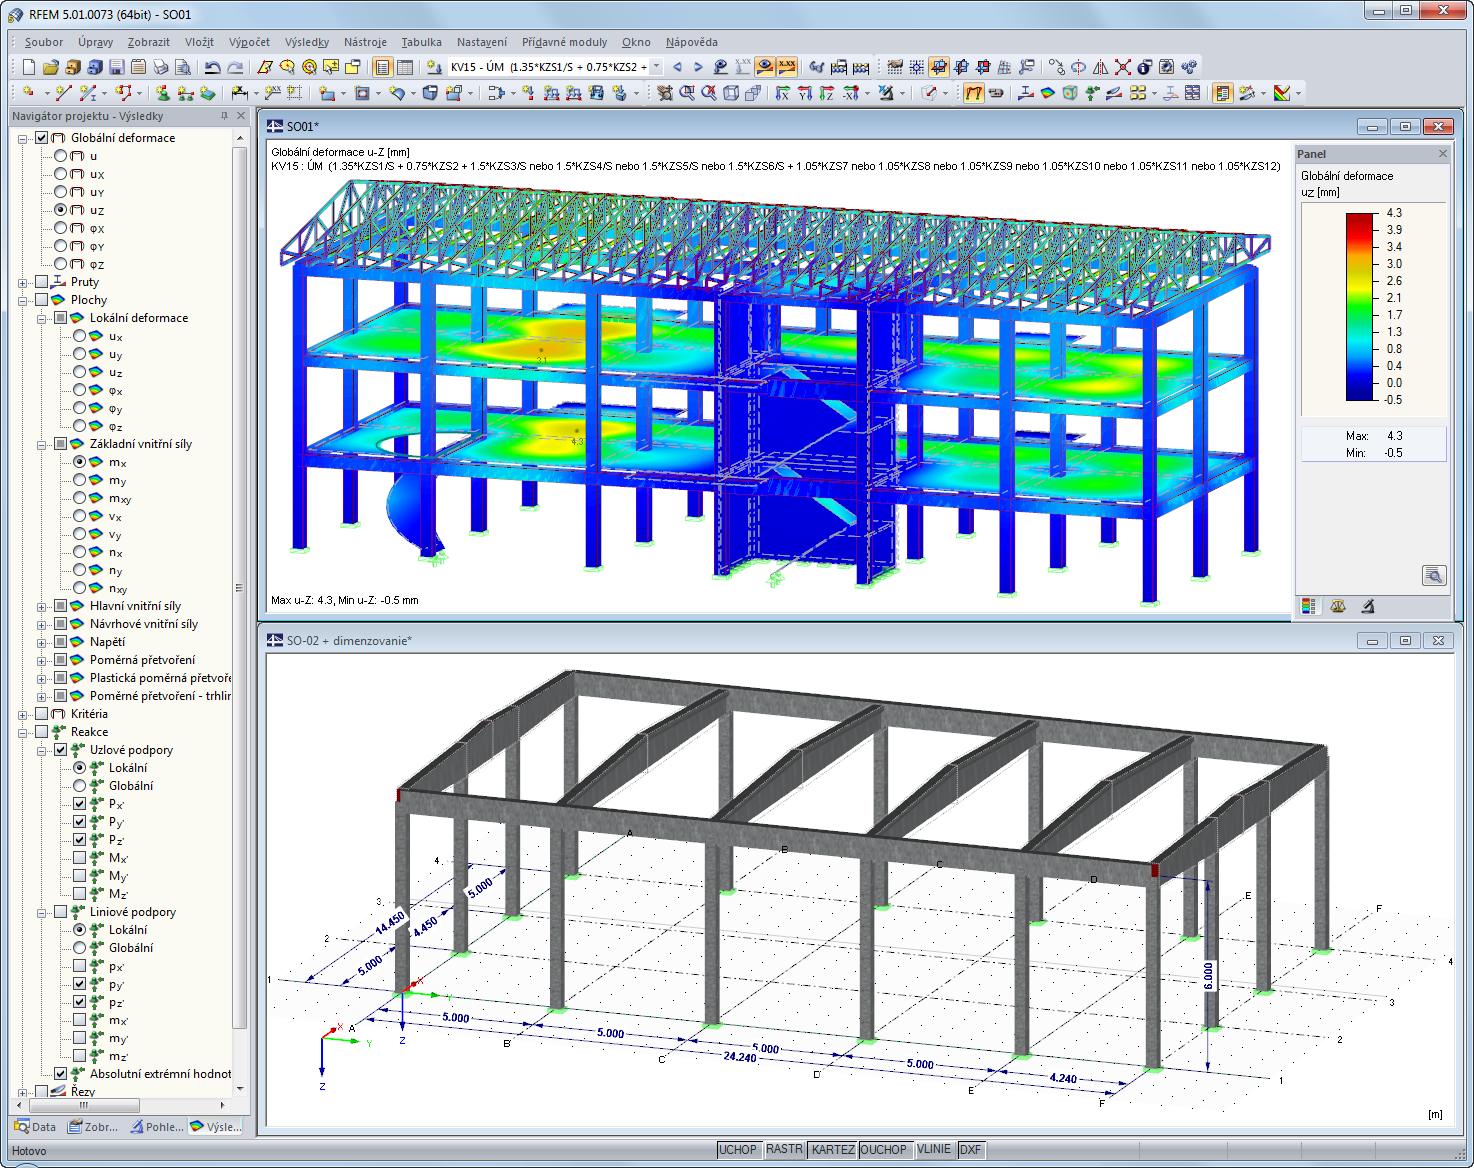Collapse Základní vnitřní síly node
The image size is (1474, 1168).
tap(42, 445)
